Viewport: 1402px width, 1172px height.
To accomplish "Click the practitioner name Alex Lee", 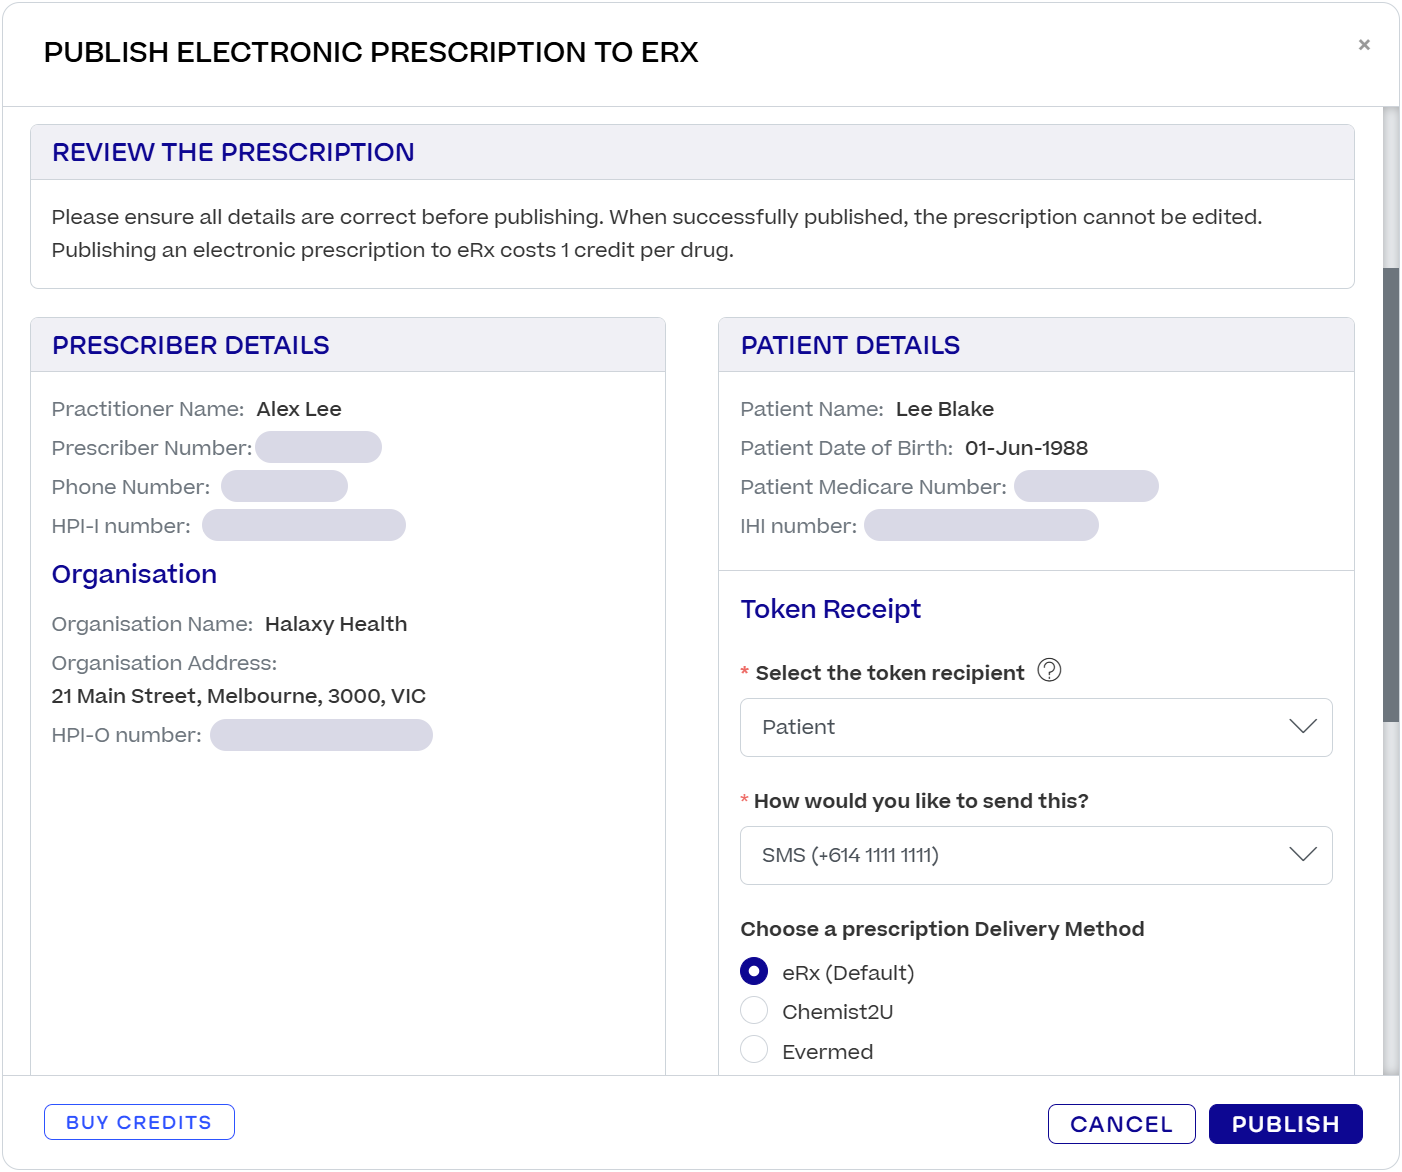I will point(299,409).
